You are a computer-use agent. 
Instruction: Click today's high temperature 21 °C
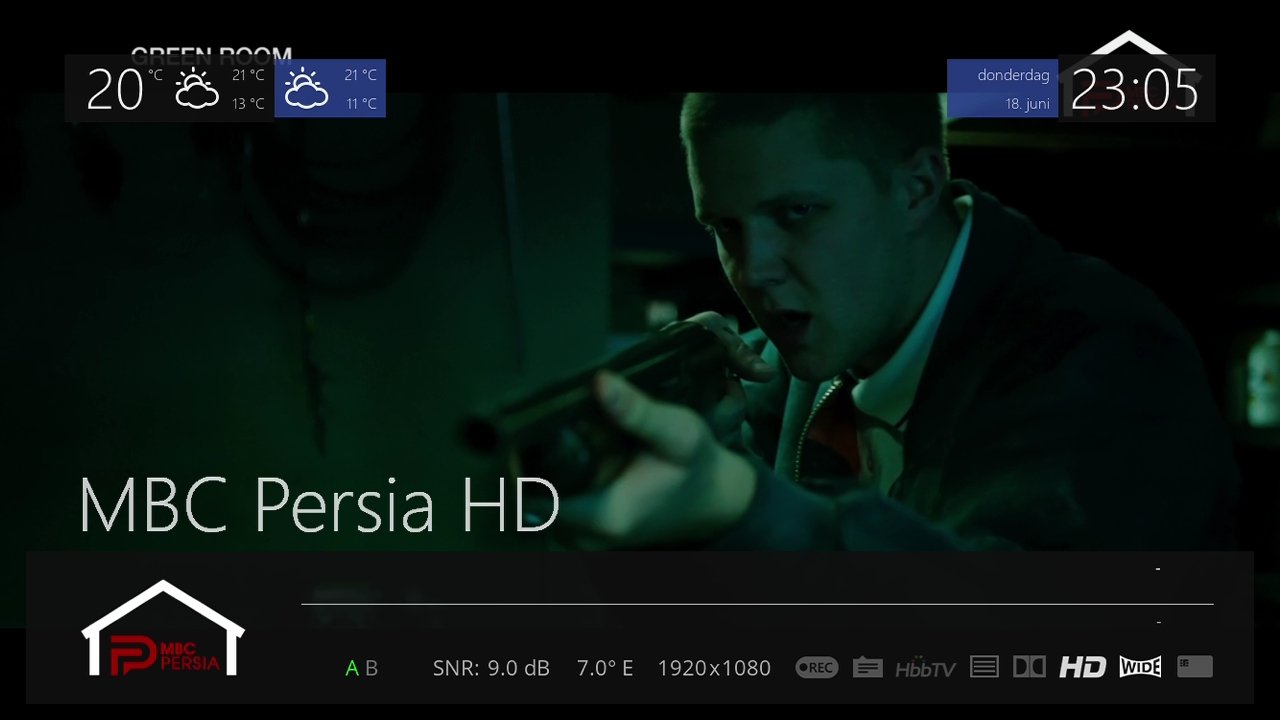(248, 75)
